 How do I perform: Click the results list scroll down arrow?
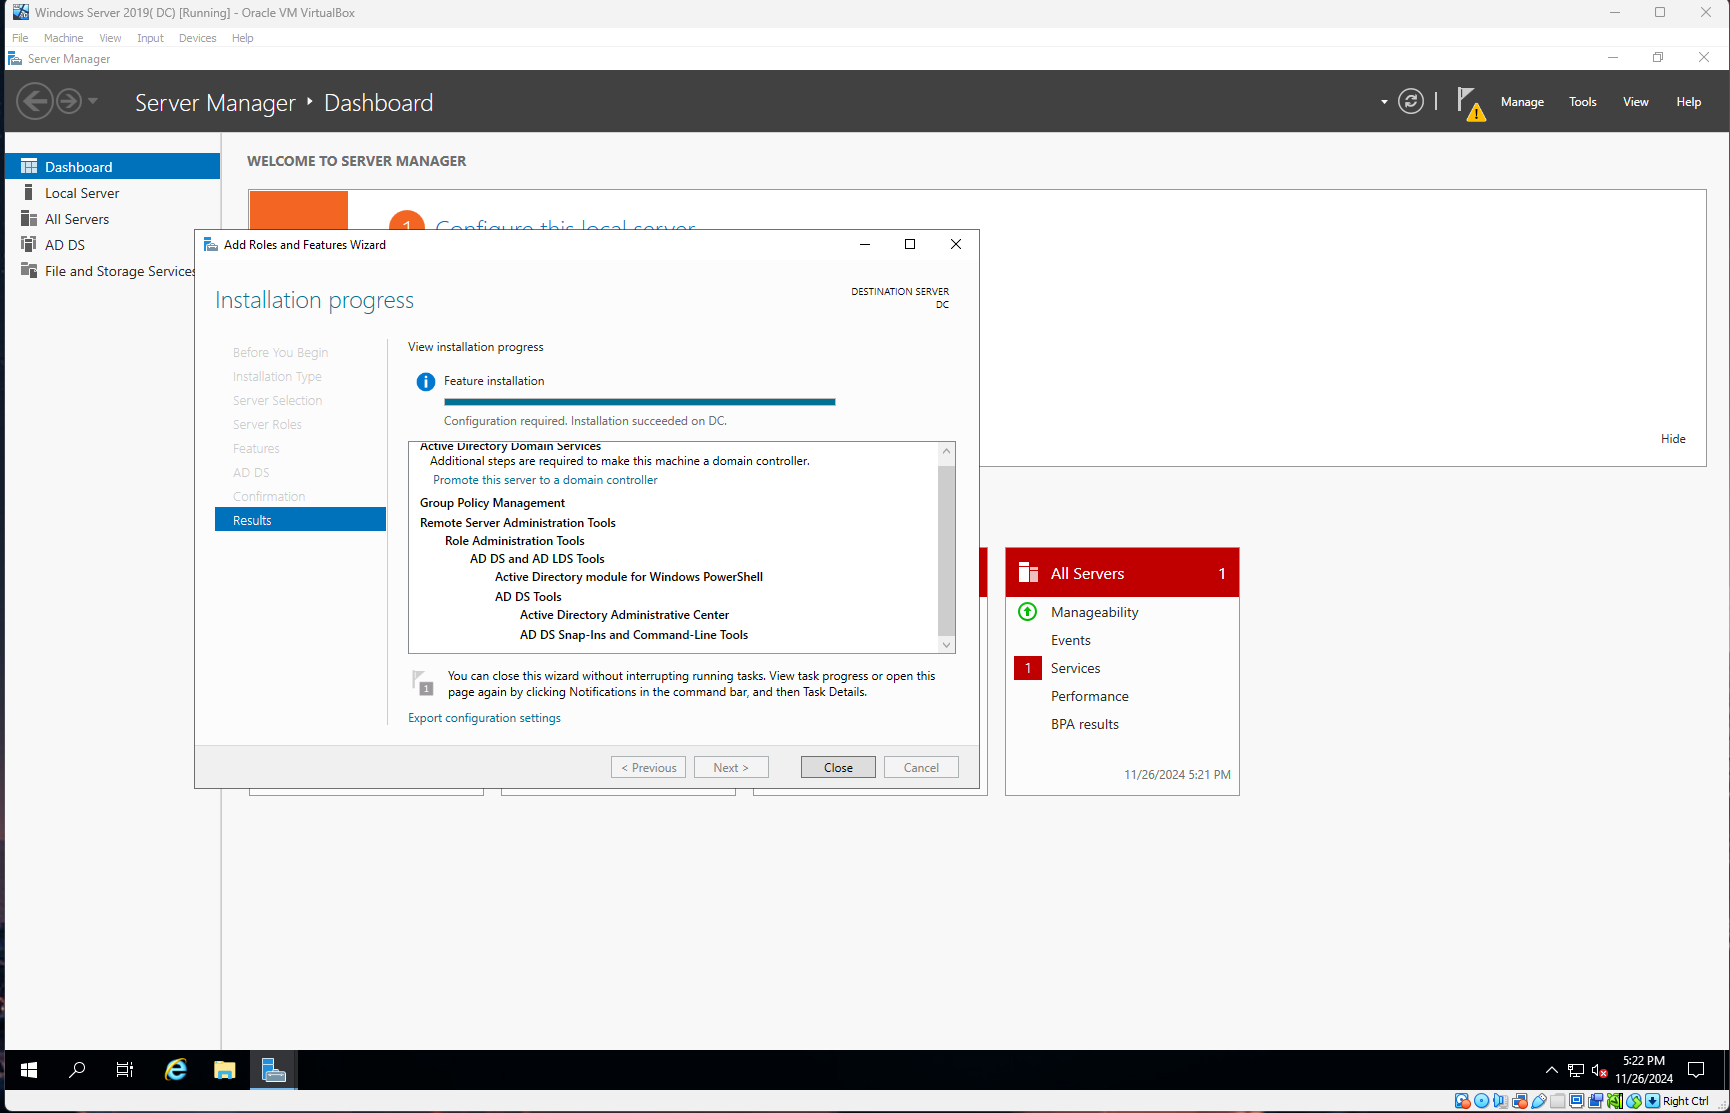click(946, 645)
